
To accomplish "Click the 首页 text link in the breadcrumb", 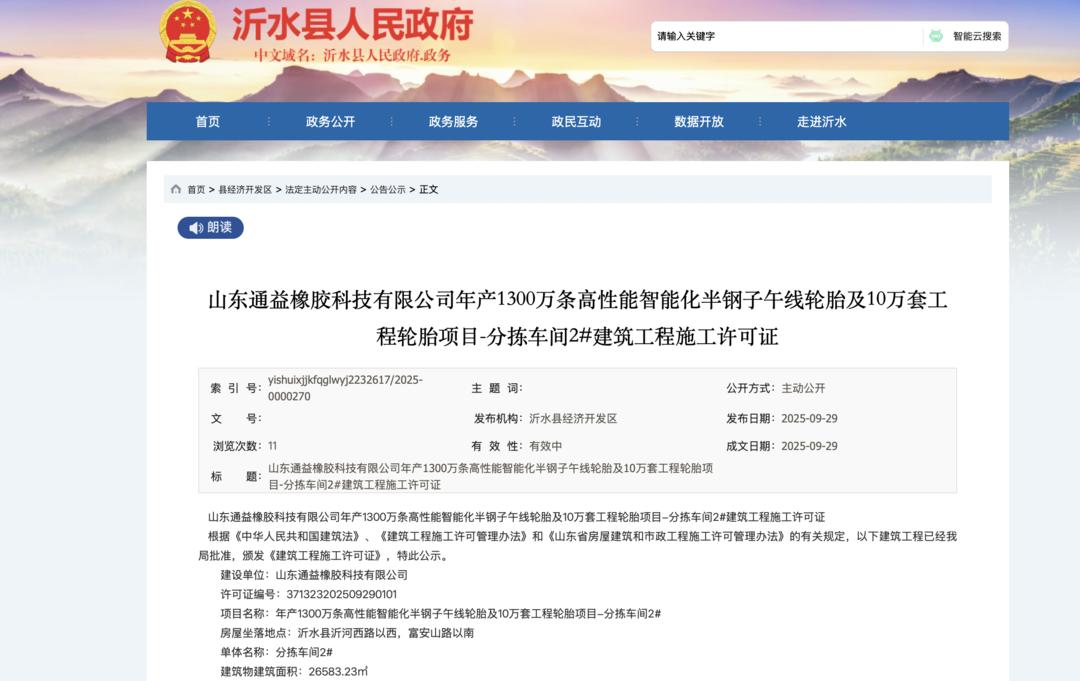I will coord(196,189).
